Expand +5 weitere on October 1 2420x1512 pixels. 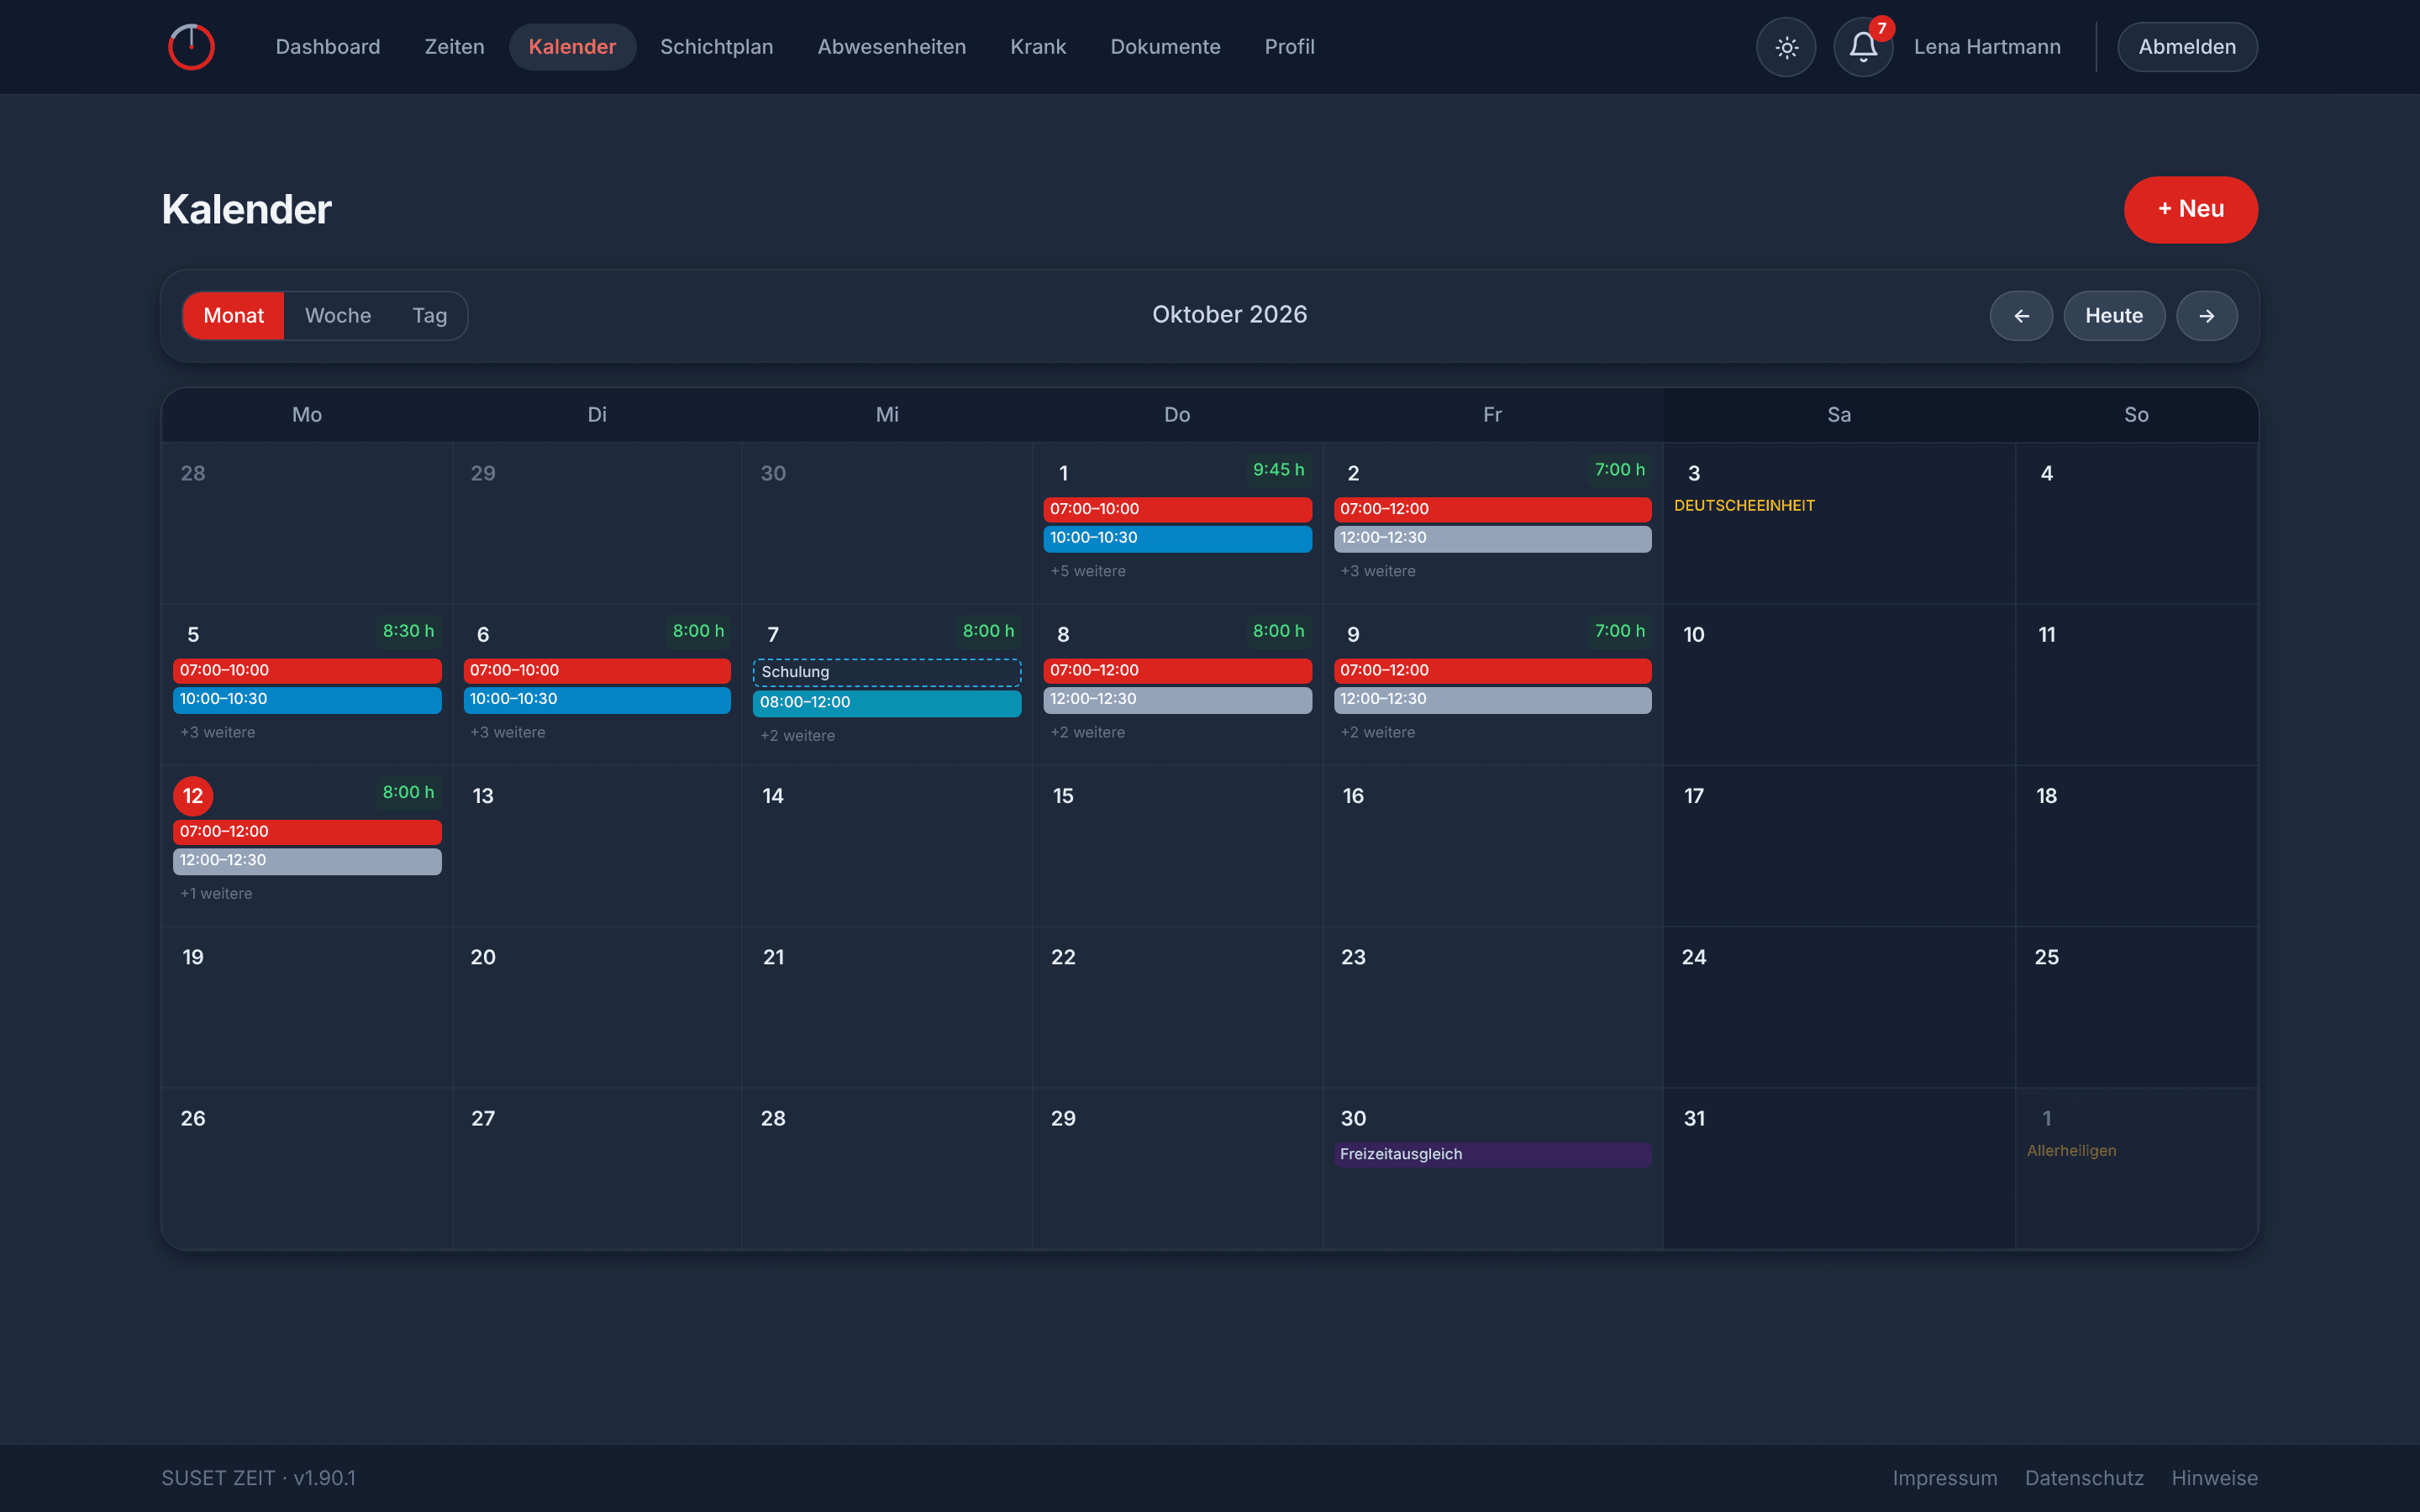(1088, 571)
